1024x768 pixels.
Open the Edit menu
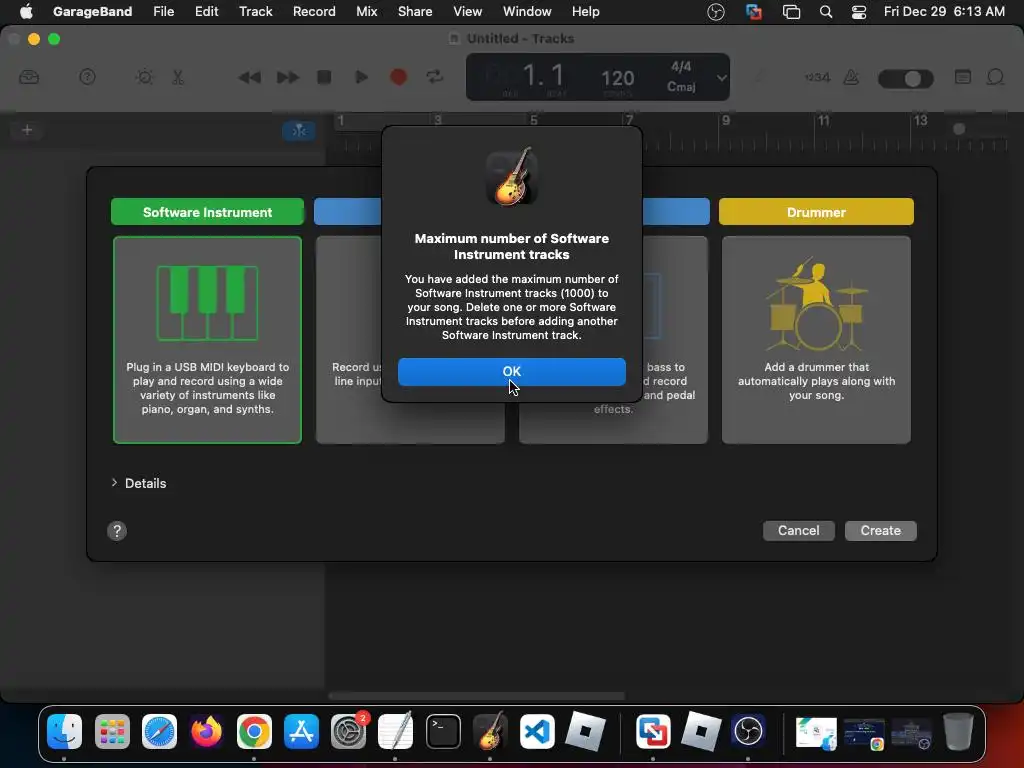206,11
